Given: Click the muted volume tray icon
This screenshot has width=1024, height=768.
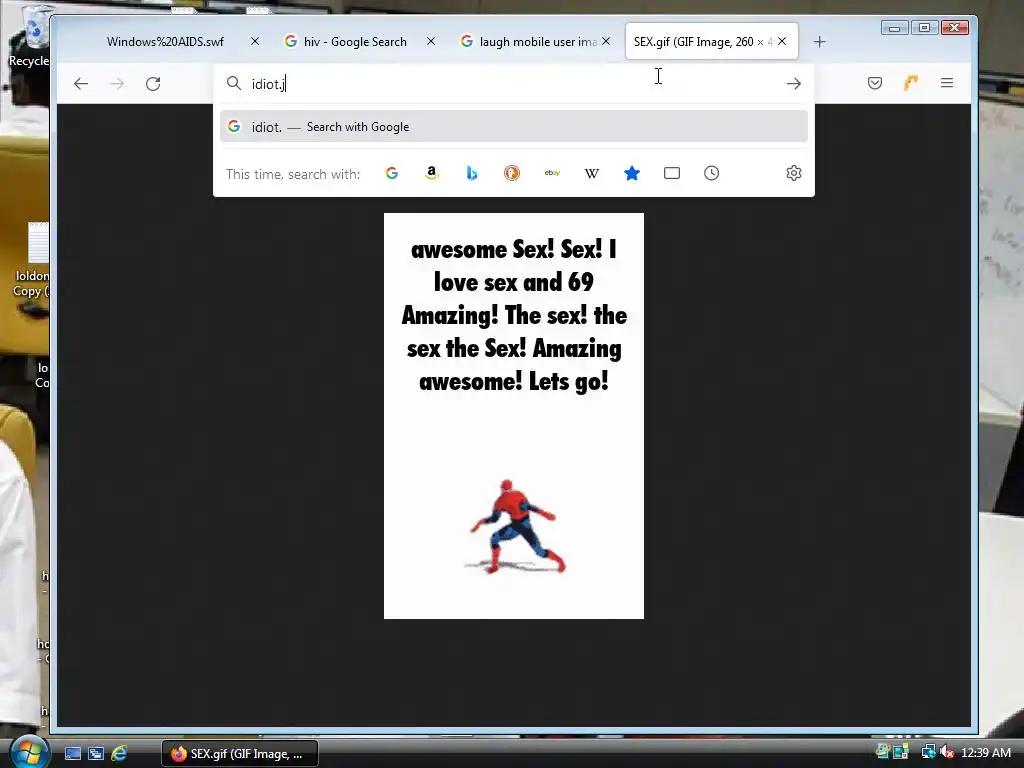Looking at the screenshot, I should click(x=947, y=752).
